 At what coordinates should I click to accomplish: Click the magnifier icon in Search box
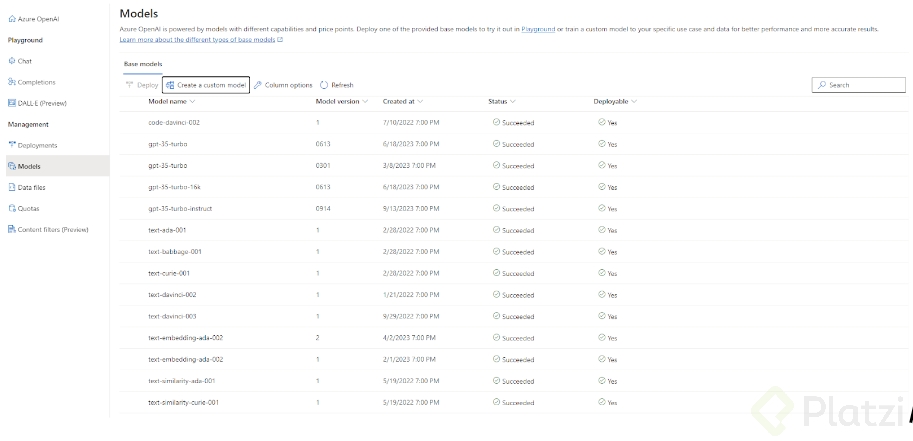point(822,85)
